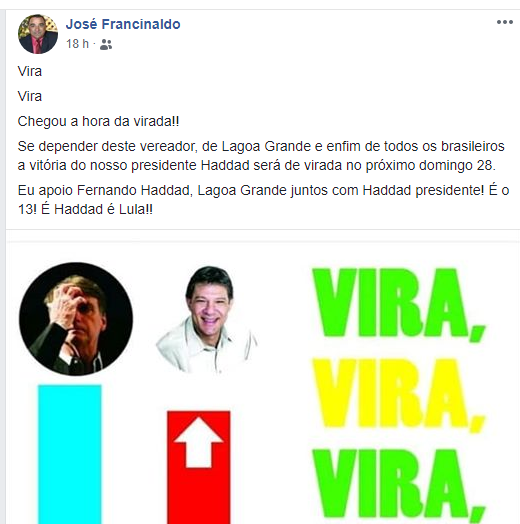Open the post options three-dots menu

click(505, 22)
